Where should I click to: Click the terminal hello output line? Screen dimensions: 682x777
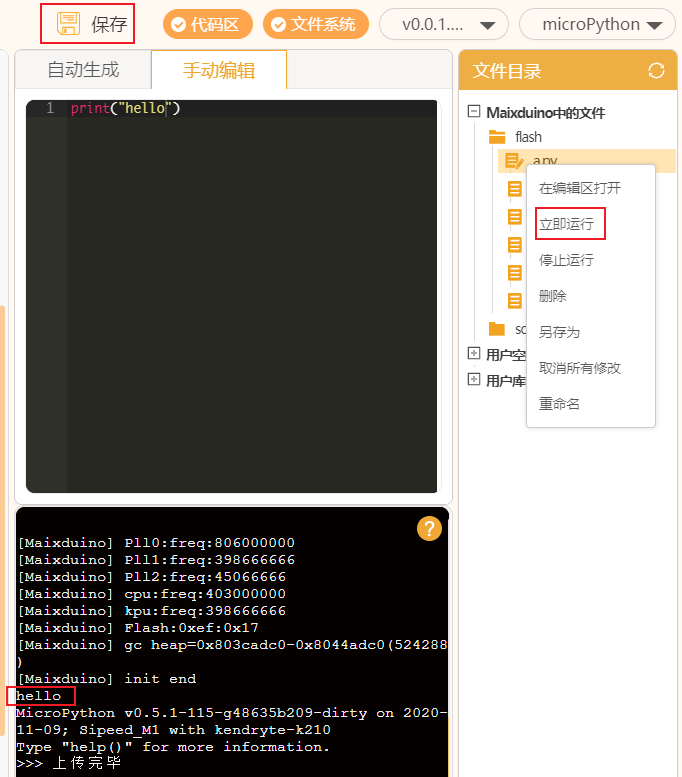click(x=39, y=696)
